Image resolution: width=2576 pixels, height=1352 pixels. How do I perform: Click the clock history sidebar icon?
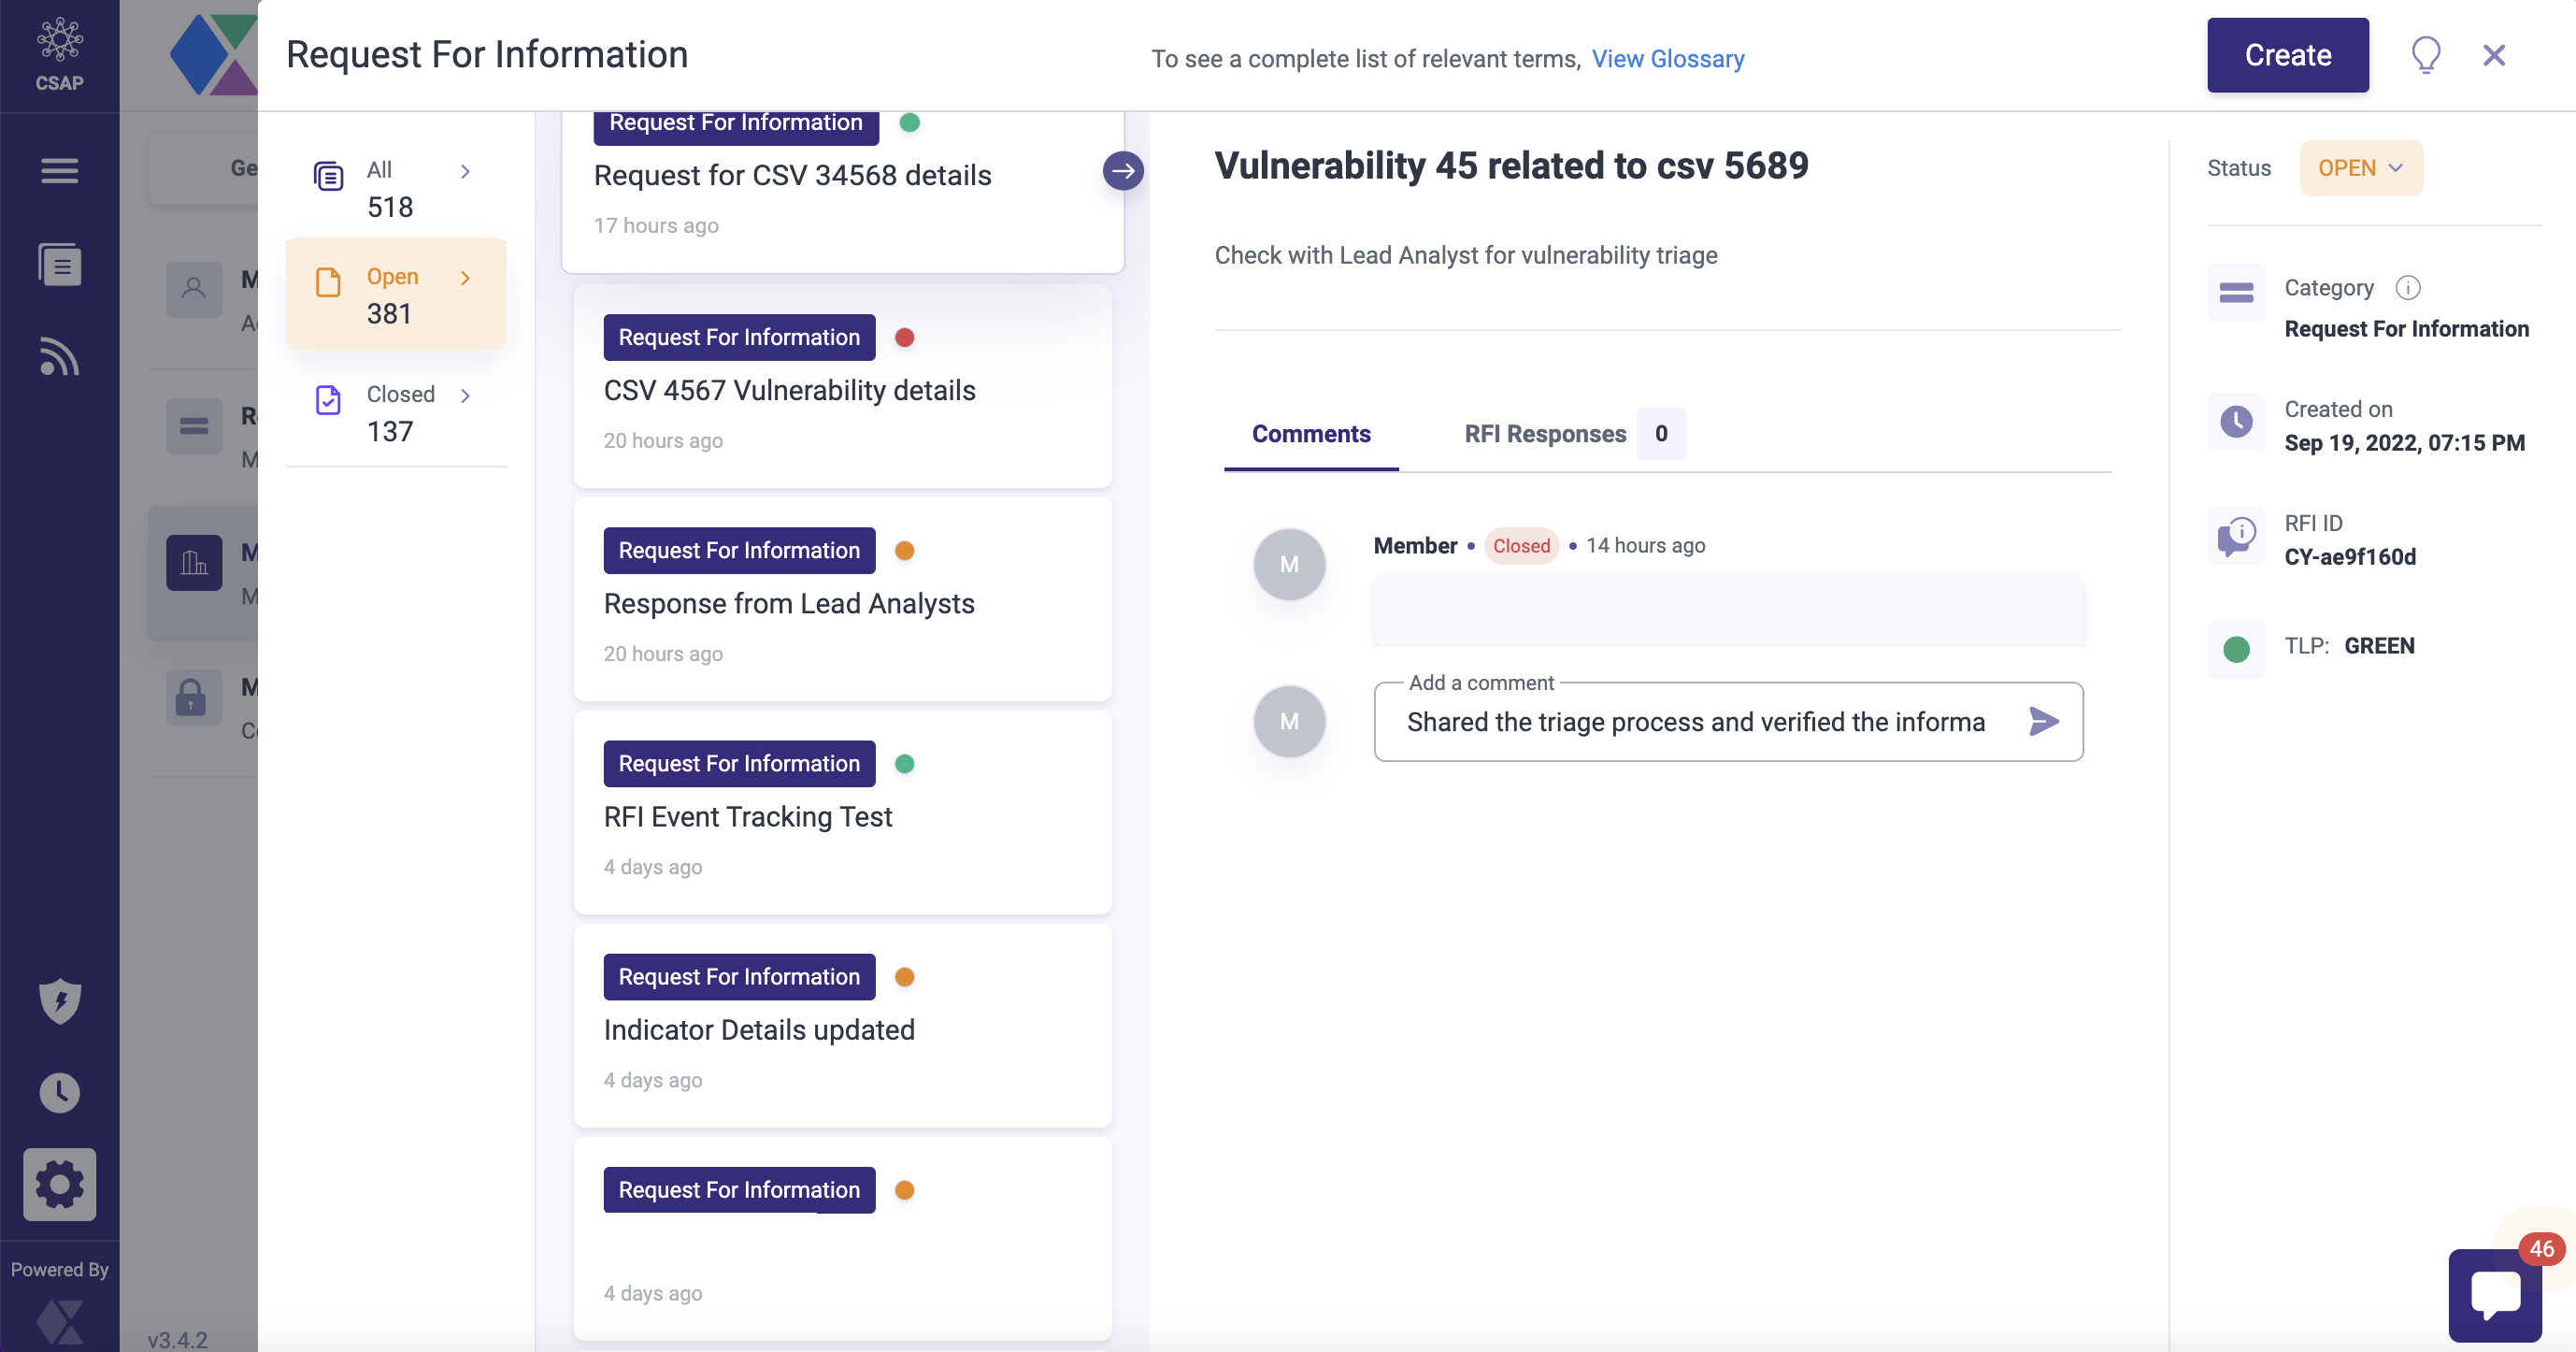tap(59, 1092)
